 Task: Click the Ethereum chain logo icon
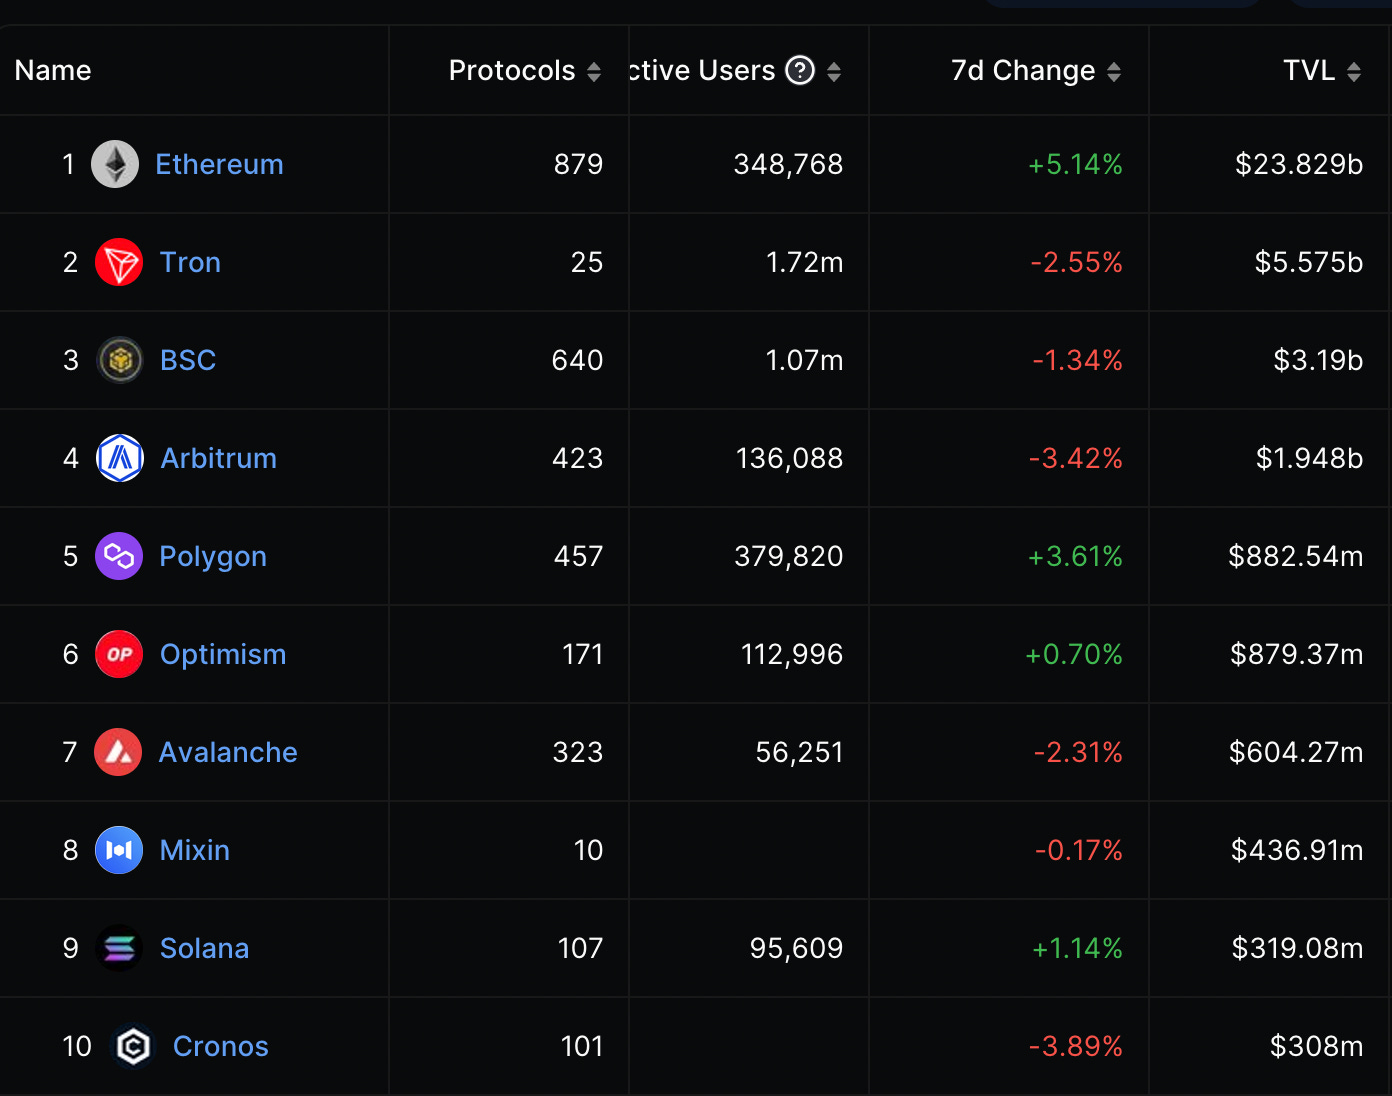[x=115, y=164]
